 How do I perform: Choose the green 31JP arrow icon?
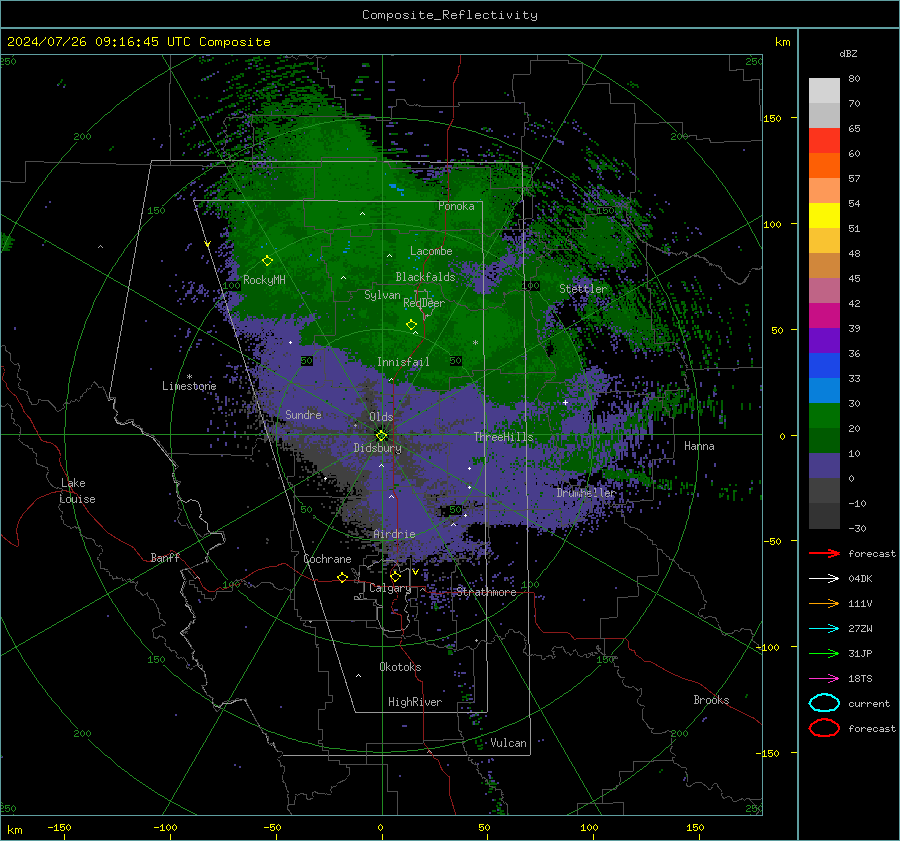[824, 653]
